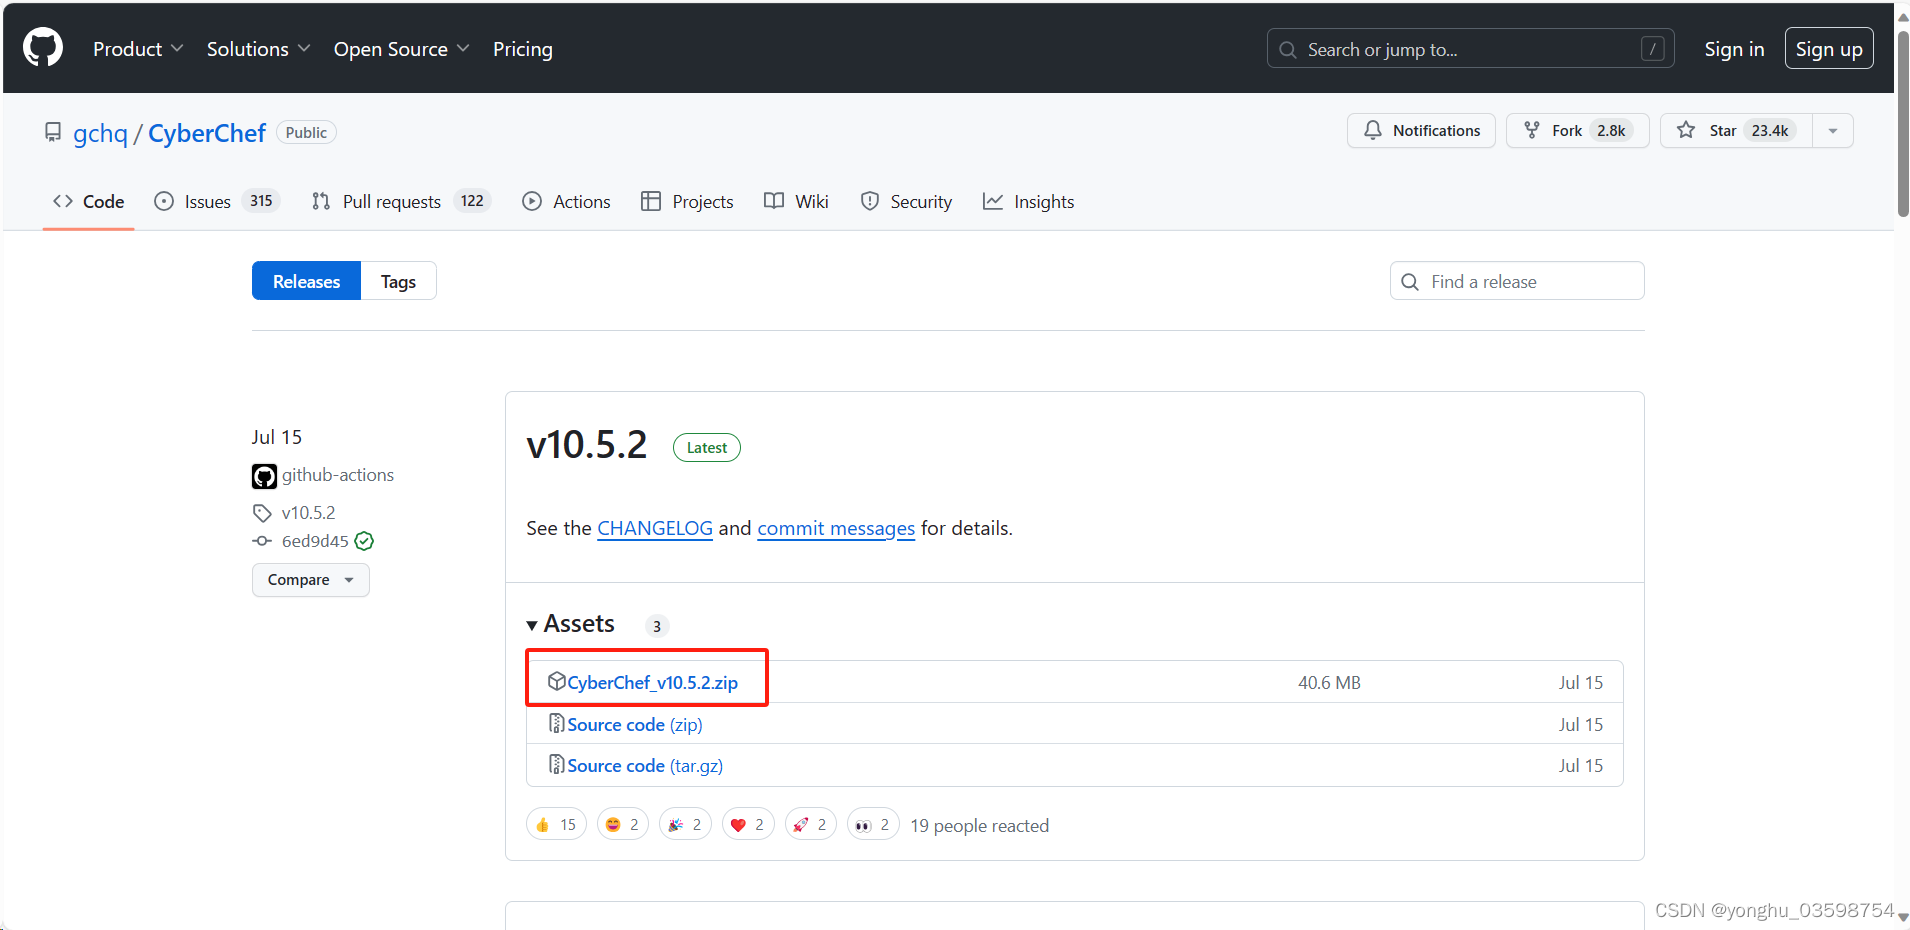Click the Sign up button
The width and height of the screenshot is (1910, 930).
tap(1829, 49)
